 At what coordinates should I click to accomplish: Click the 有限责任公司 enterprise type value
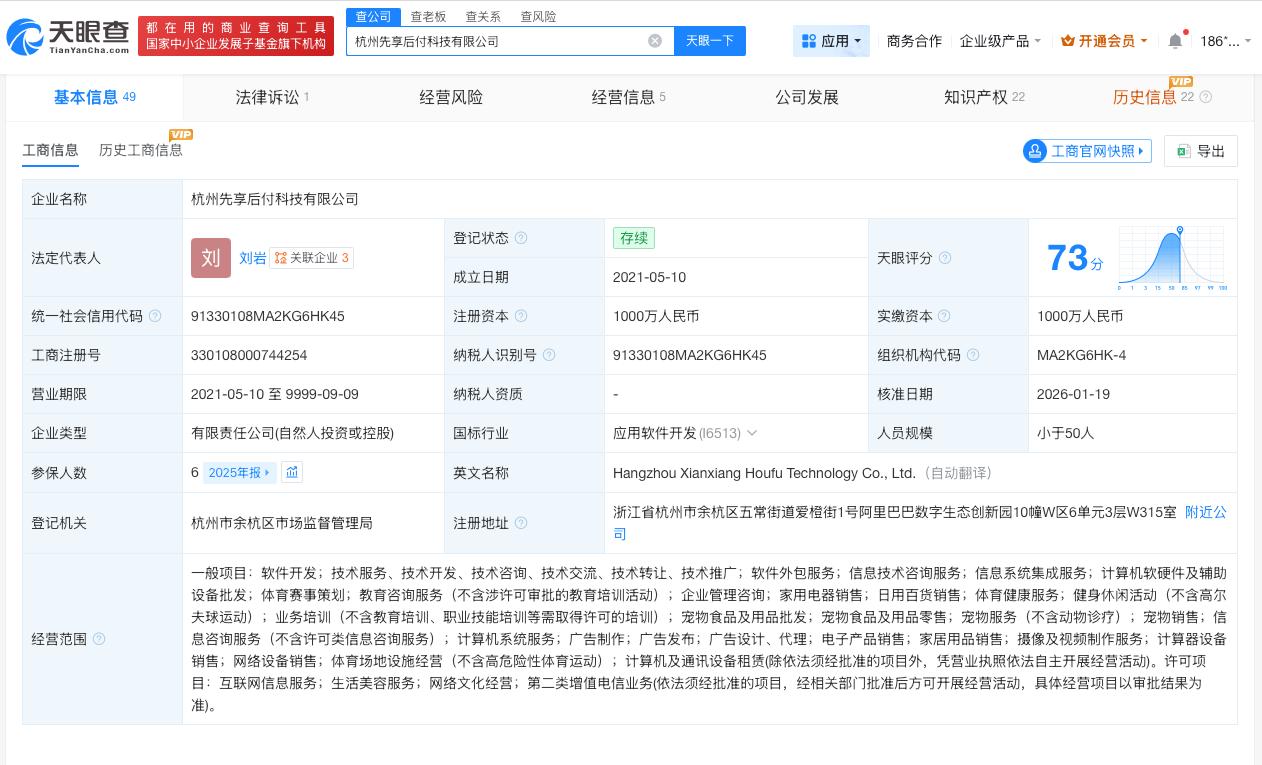coord(293,433)
